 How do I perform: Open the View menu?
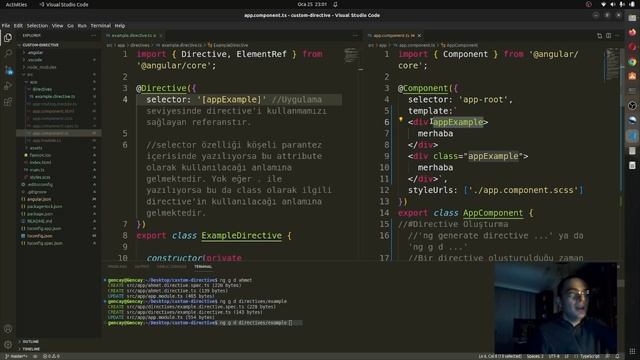coord(57,25)
